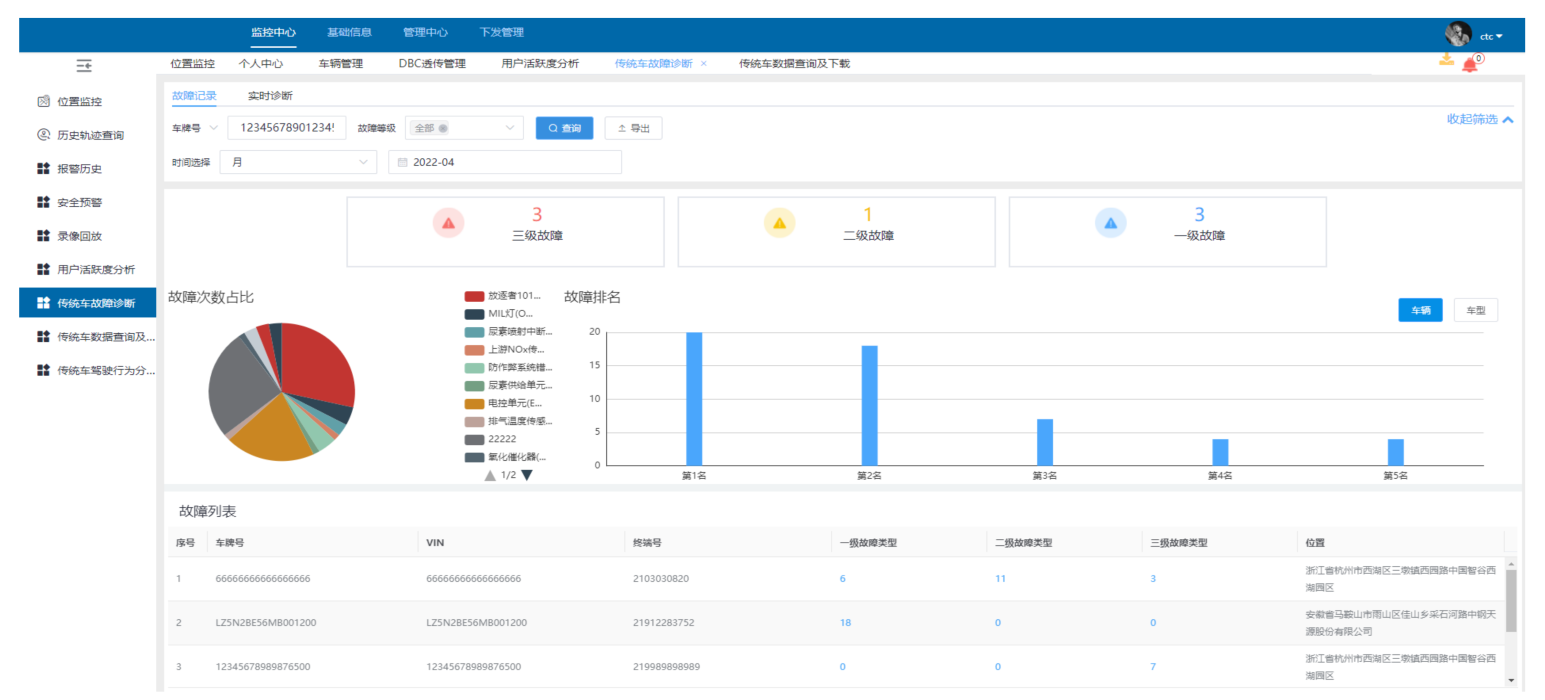The image size is (1545, 700).
Task: Click the user avatar picture
Action: 1458,34
